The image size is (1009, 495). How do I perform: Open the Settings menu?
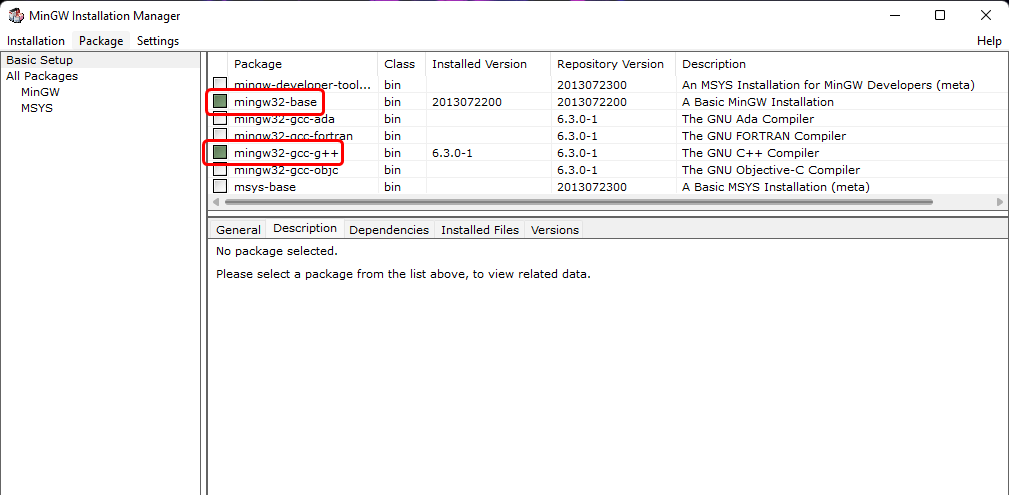[158, 41]
